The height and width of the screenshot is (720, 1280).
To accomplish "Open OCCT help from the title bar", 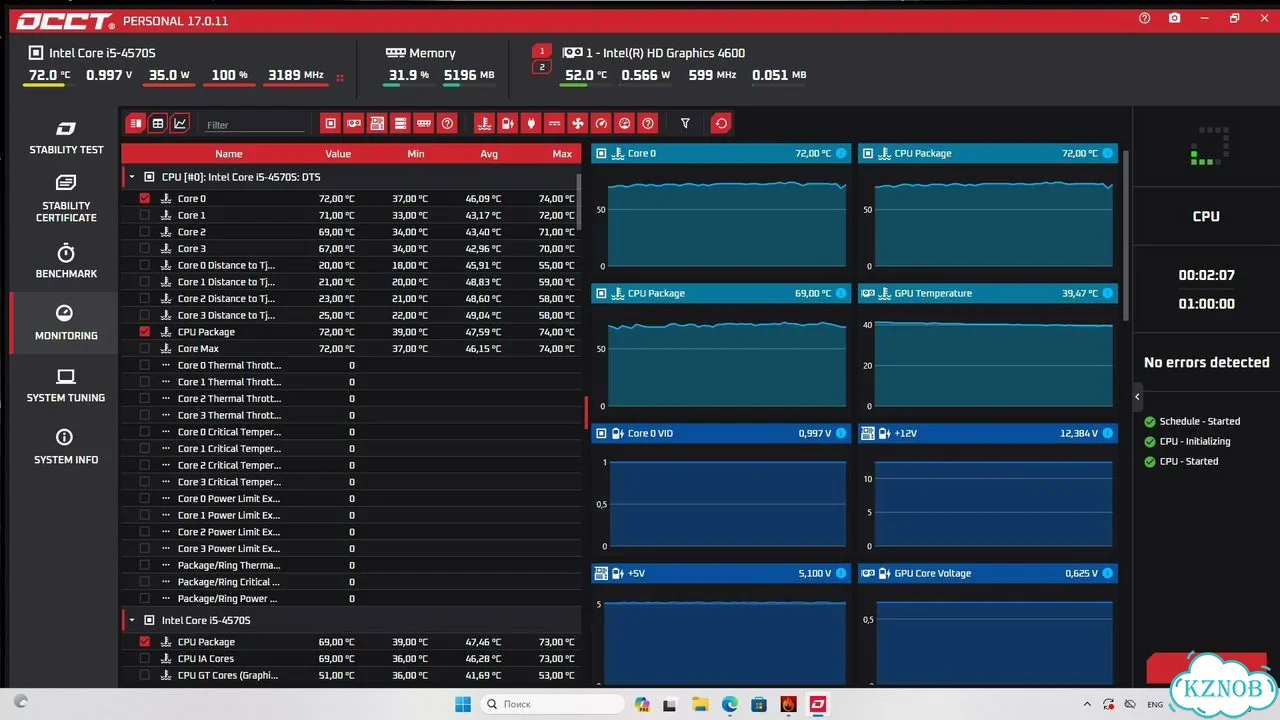I will pos(1145,18).
